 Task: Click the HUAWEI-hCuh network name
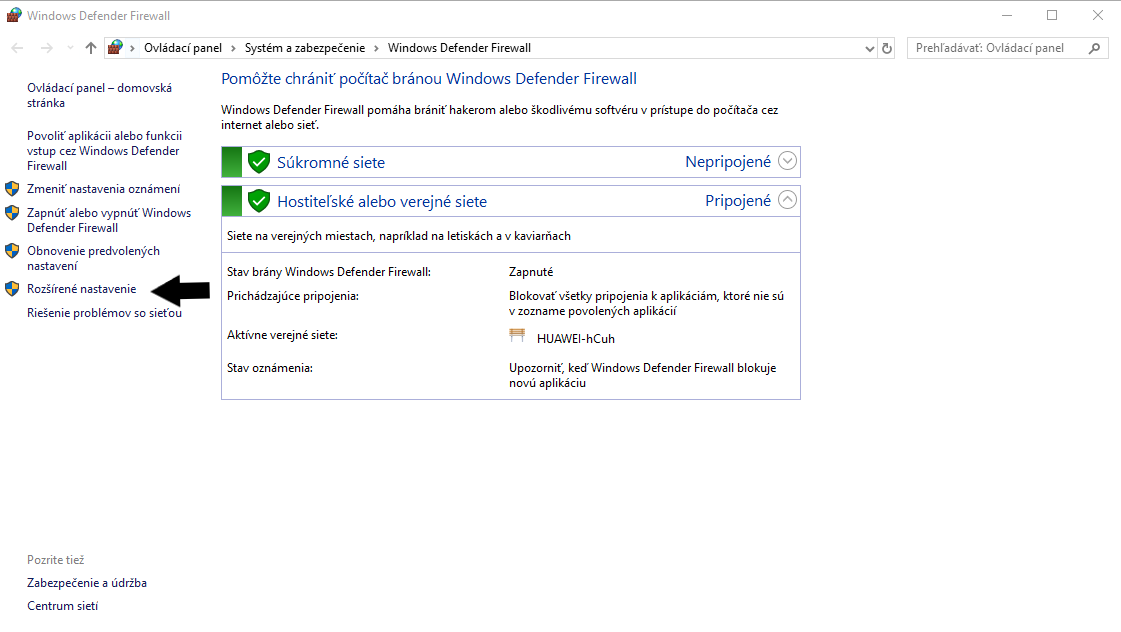pos(576,339)
